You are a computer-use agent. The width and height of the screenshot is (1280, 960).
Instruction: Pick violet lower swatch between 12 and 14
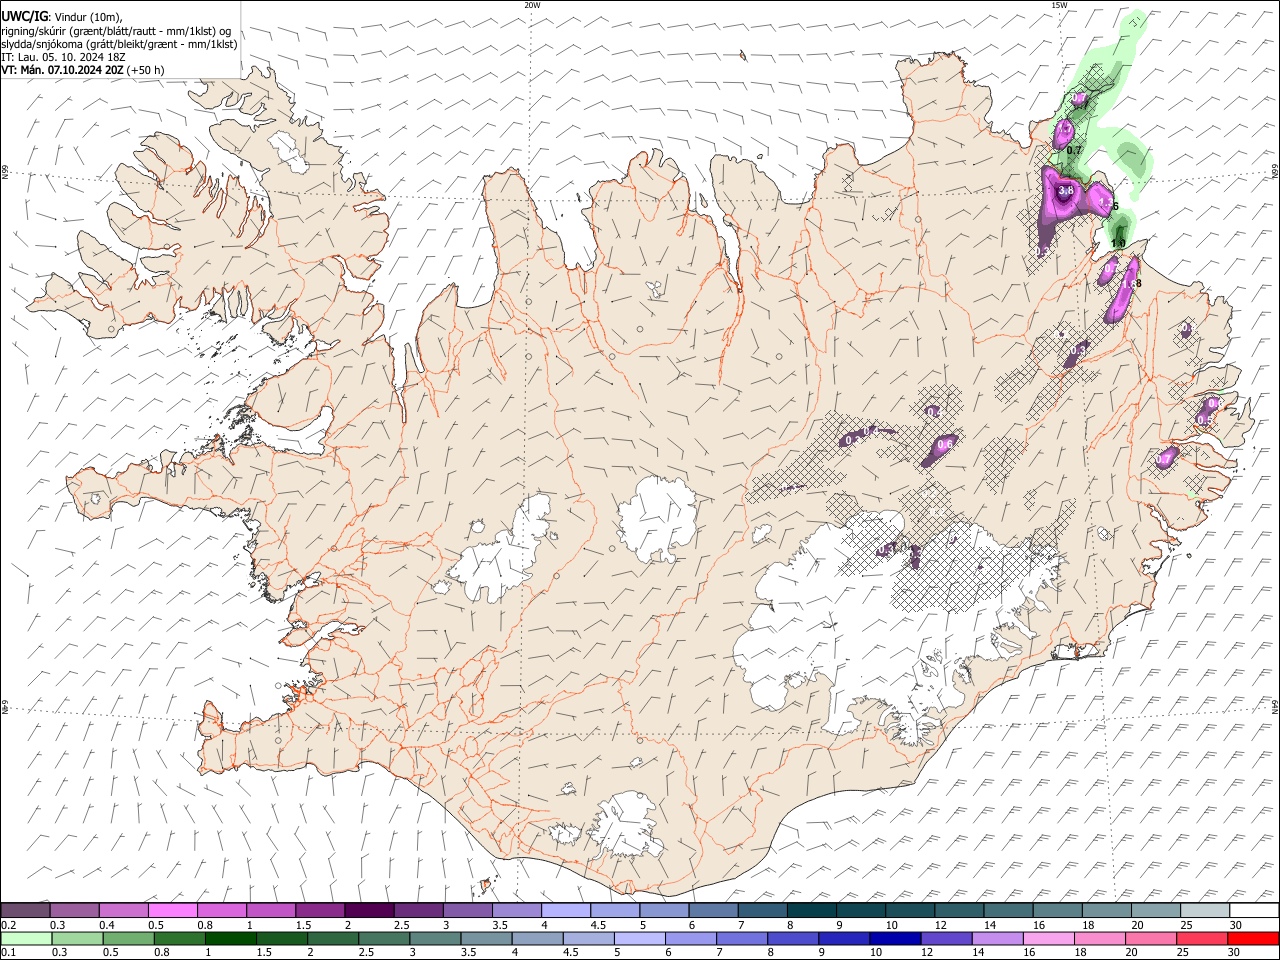946,938
